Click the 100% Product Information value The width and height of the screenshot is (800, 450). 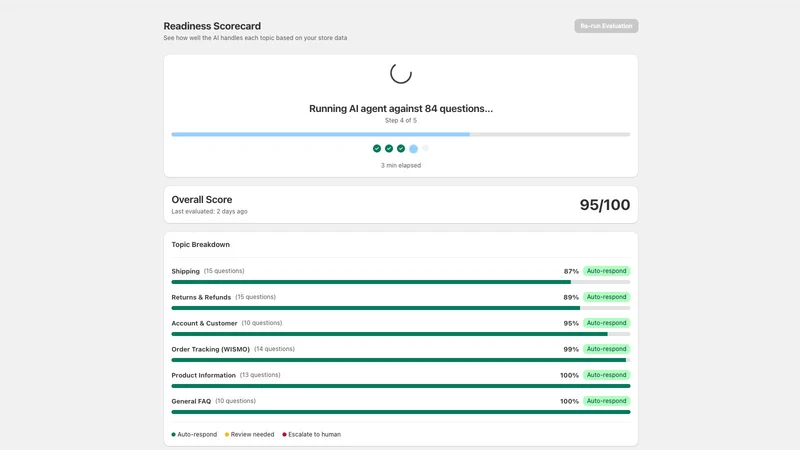pyautogui.click(x=569, y=376)
